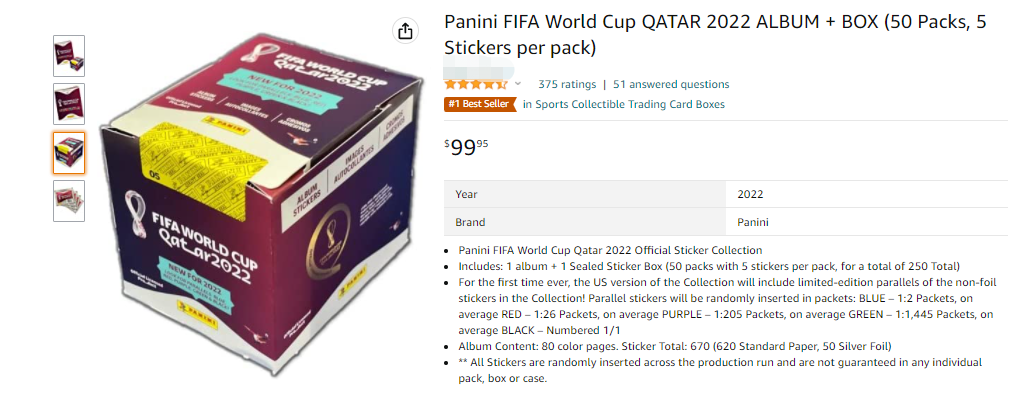Click the $99.95 price
The height and width of the screenshot is (414, 1020).
467,148
